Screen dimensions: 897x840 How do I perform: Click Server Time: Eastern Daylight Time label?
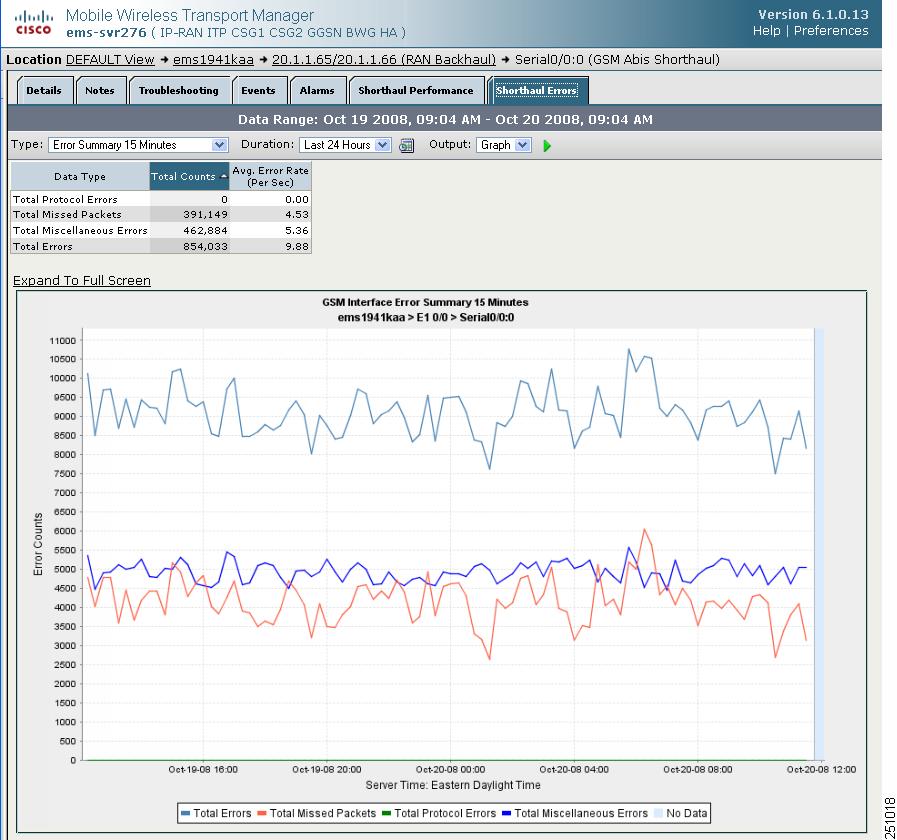click(x=453, y=785)
